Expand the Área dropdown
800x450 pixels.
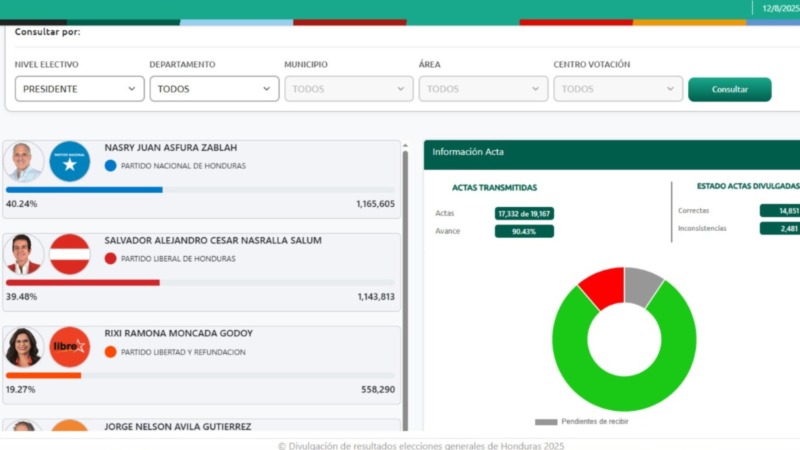(x=483, y=89)
